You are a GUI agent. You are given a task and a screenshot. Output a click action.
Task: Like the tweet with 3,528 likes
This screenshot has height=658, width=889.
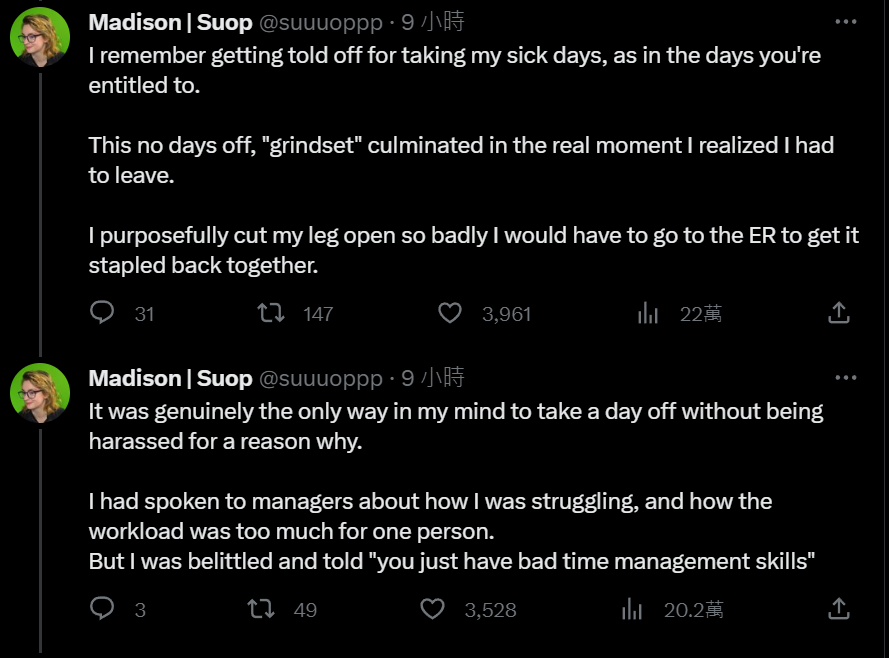coord(432,608)
